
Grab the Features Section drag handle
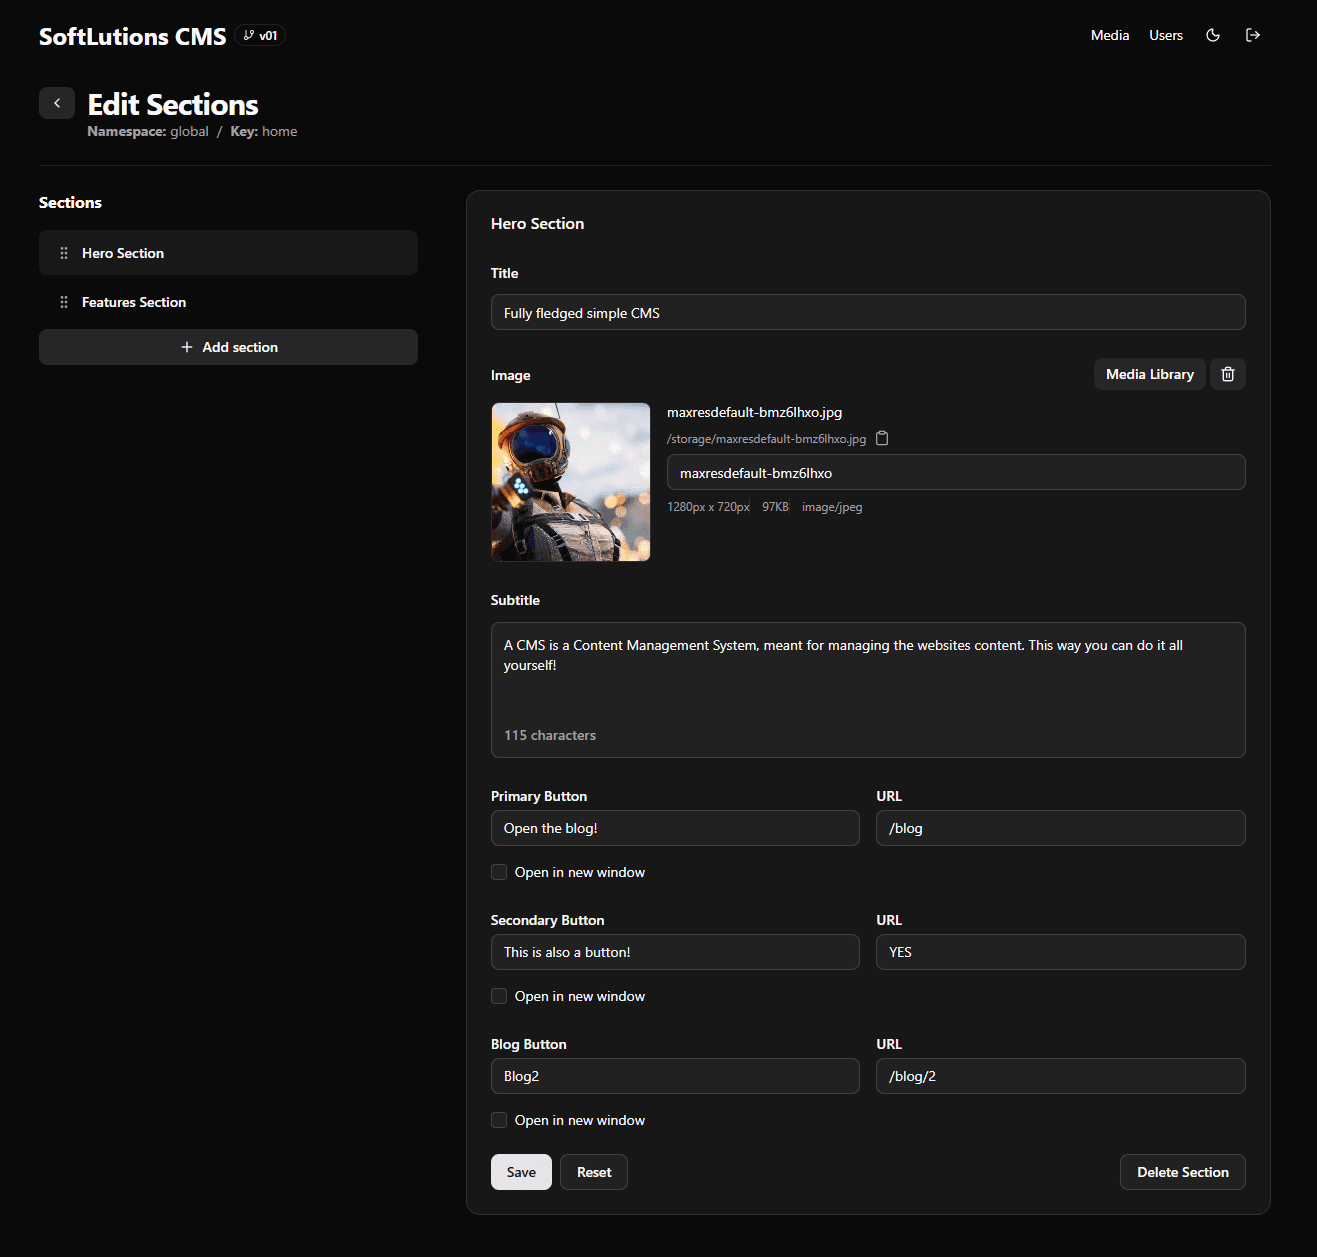click(63, 301)
